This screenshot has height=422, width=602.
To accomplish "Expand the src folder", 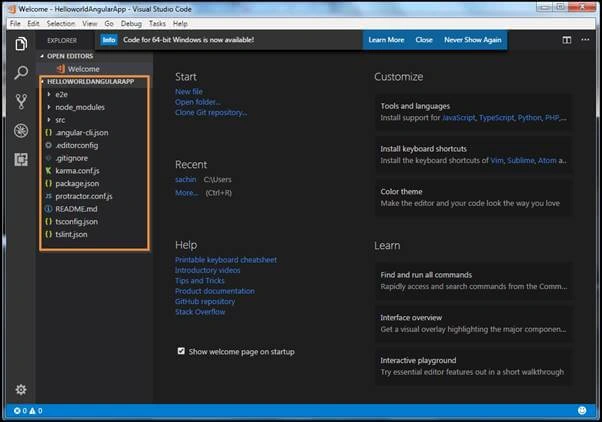I will click(x=49, y=120).
